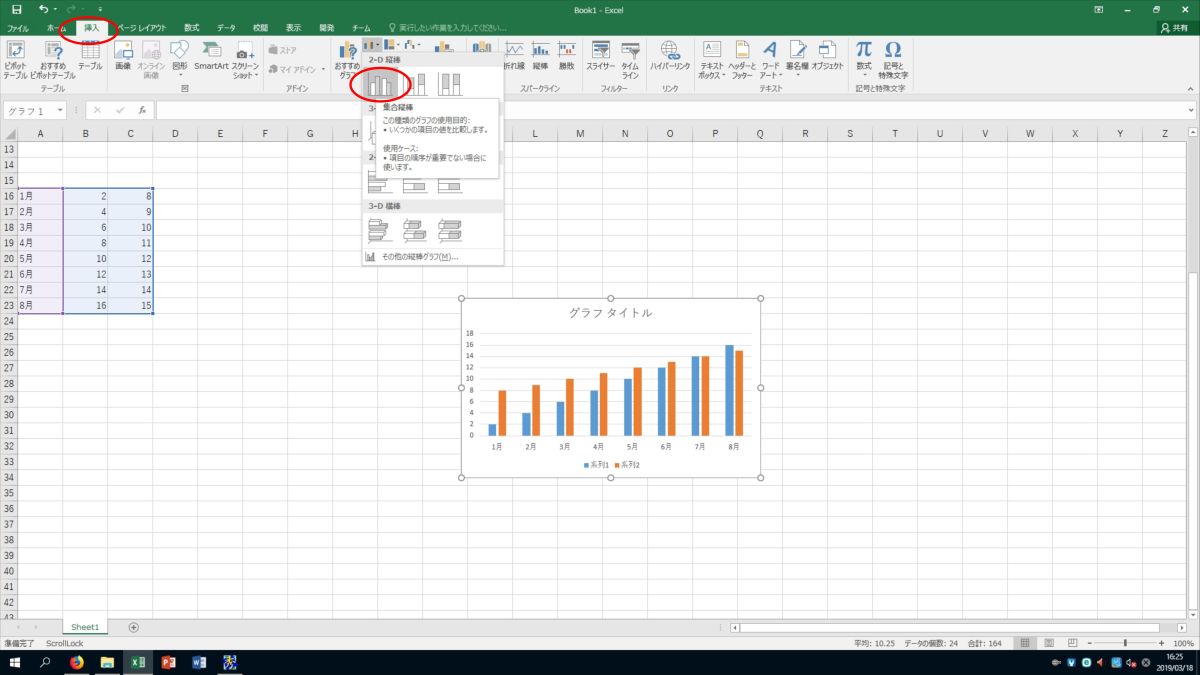The image size is (1200, 675).
Task: Switch to the ファイル tab
Action: pyautogui.click(x=18, y=29)
